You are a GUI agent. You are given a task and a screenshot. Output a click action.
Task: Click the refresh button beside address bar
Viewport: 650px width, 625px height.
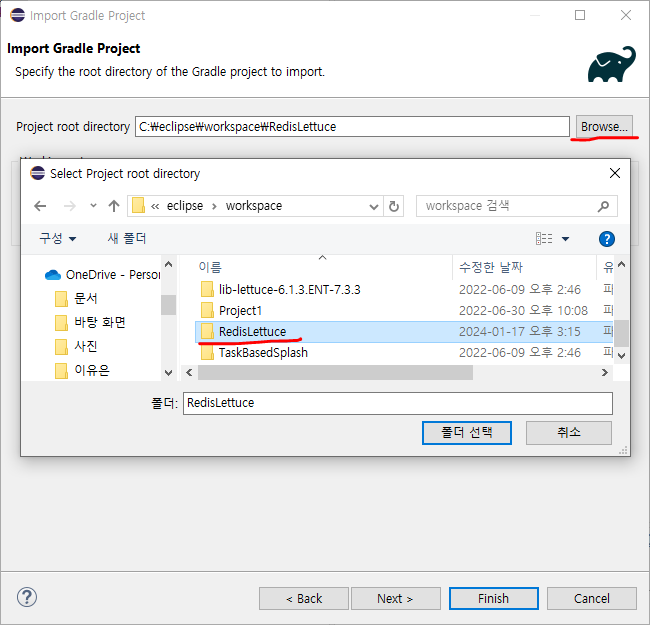394,206
